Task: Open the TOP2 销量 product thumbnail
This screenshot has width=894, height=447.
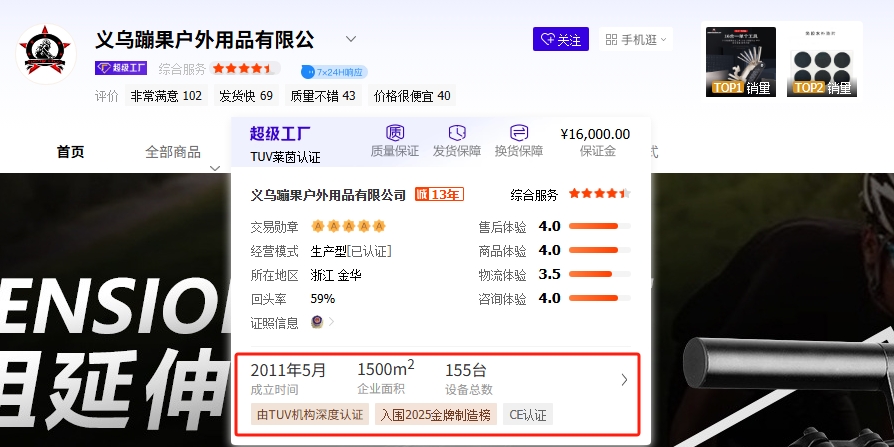Action: [822, 62]
